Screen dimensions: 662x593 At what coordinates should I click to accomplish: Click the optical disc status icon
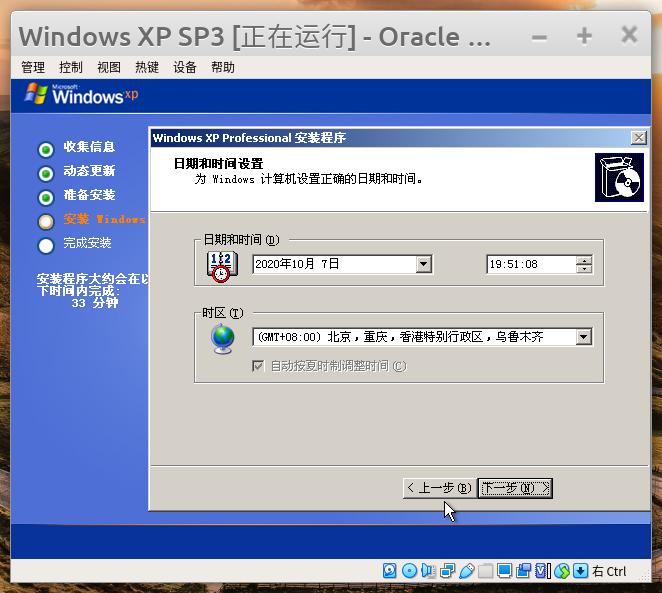409,571
